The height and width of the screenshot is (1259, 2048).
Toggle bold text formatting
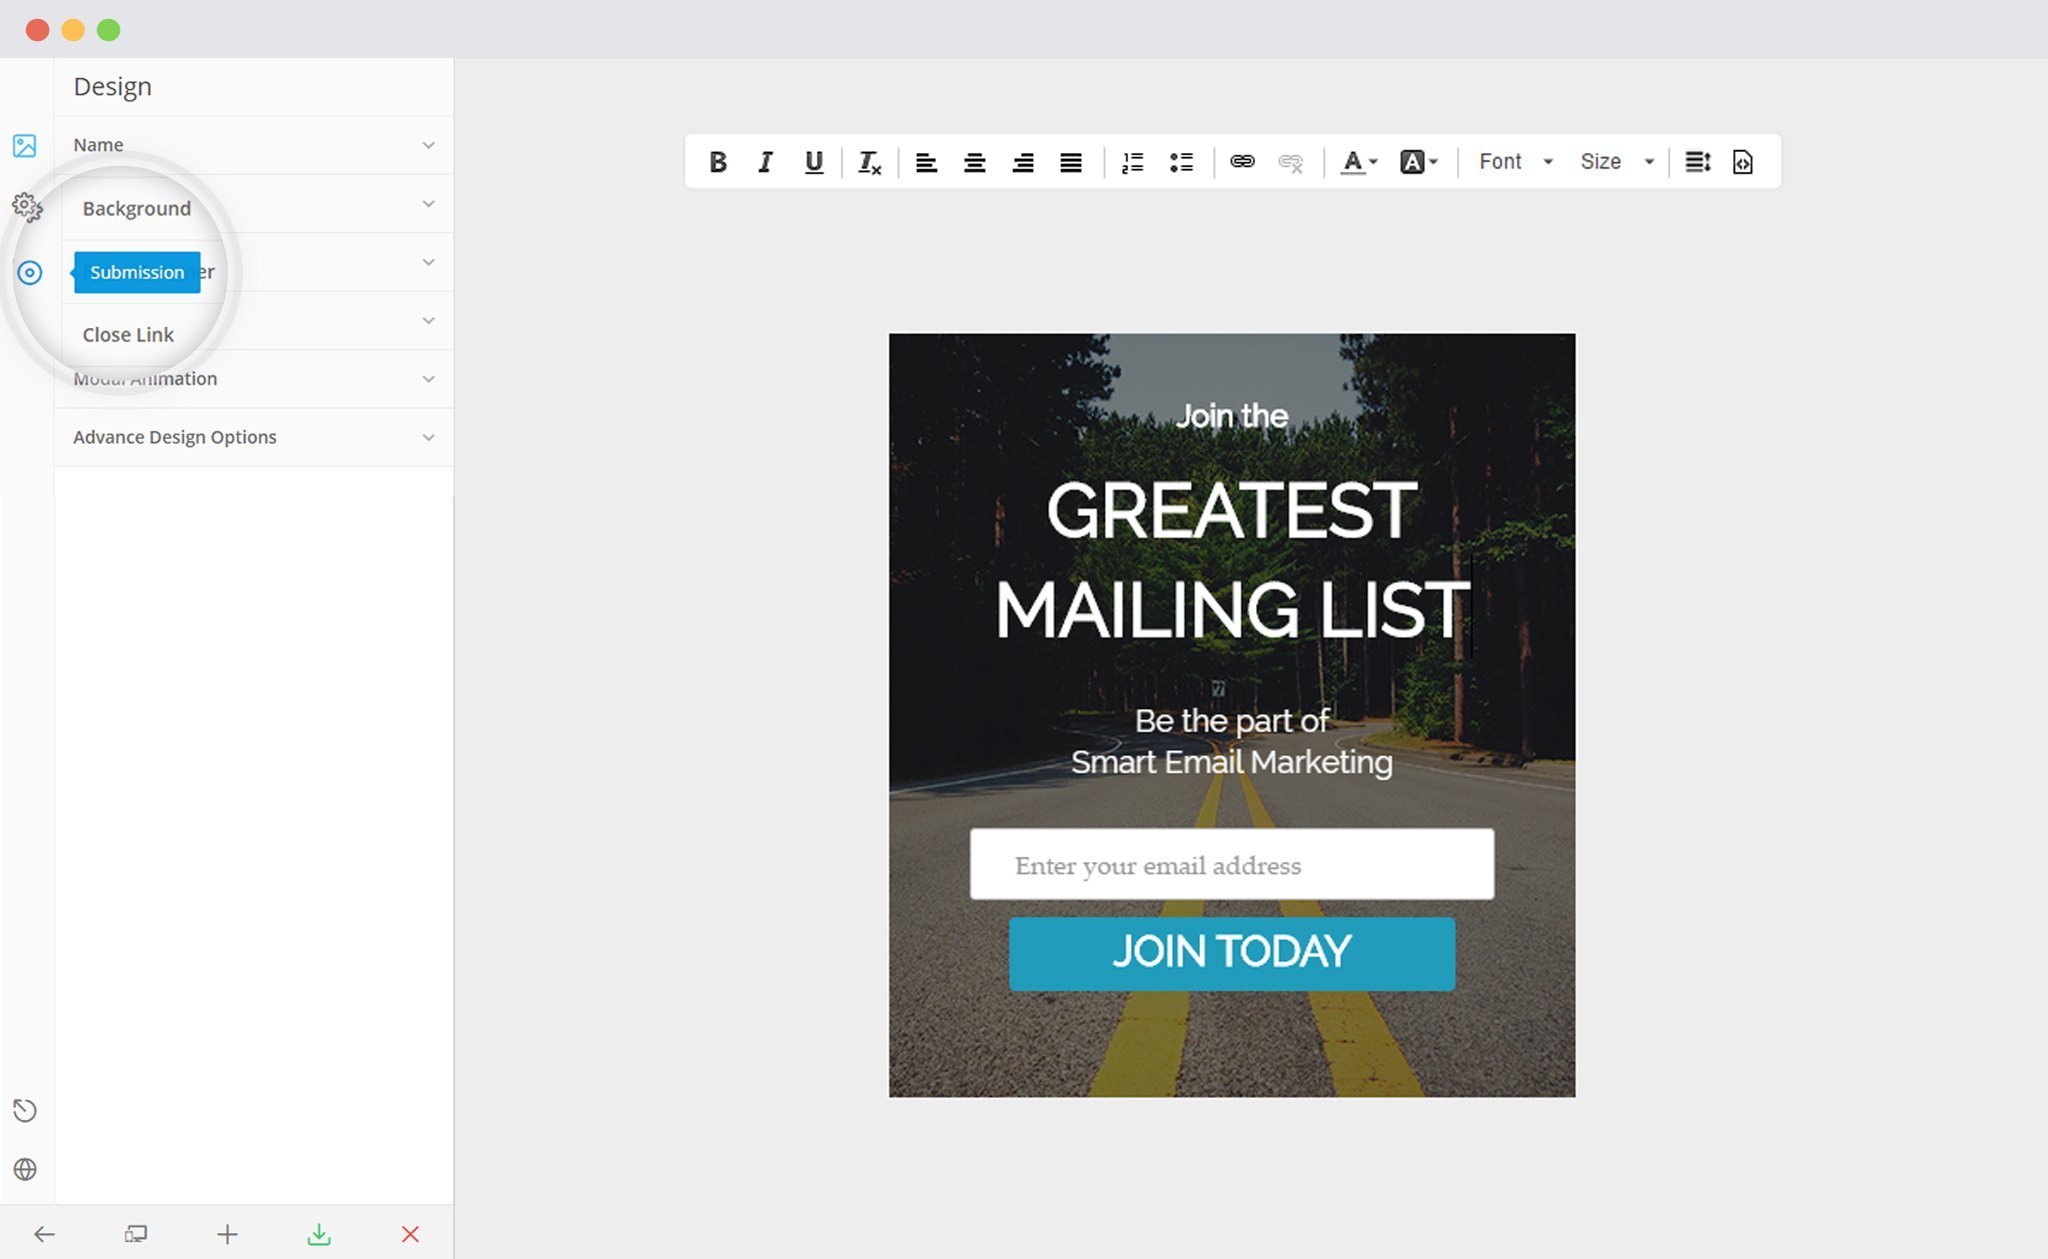pos(717,162)
